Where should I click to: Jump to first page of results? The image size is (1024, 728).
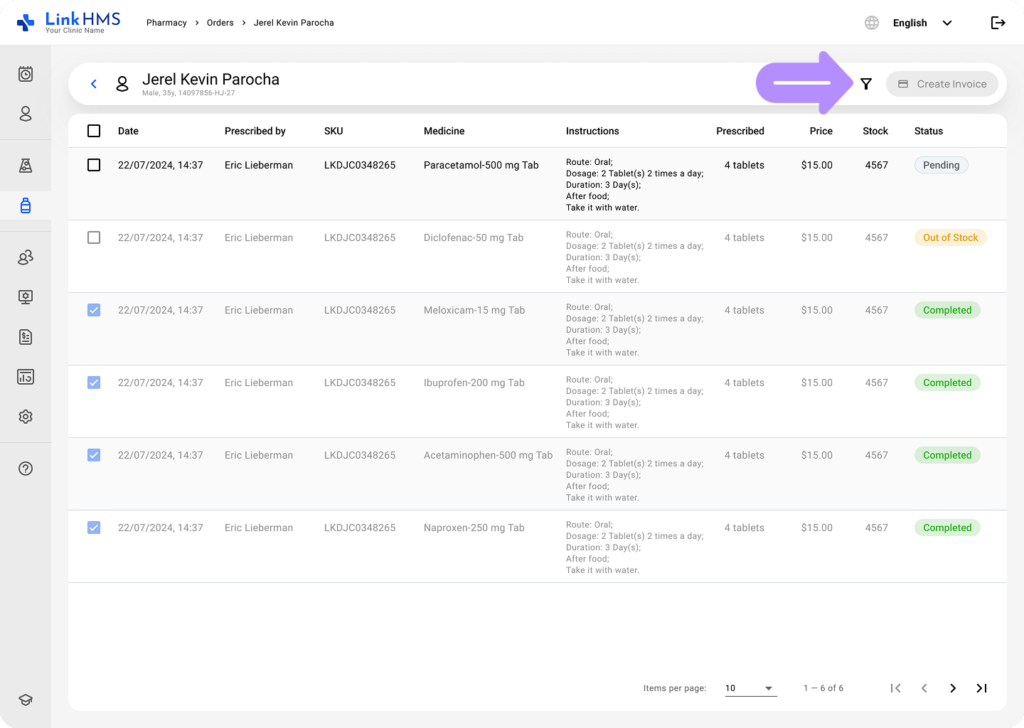point(895,688)
